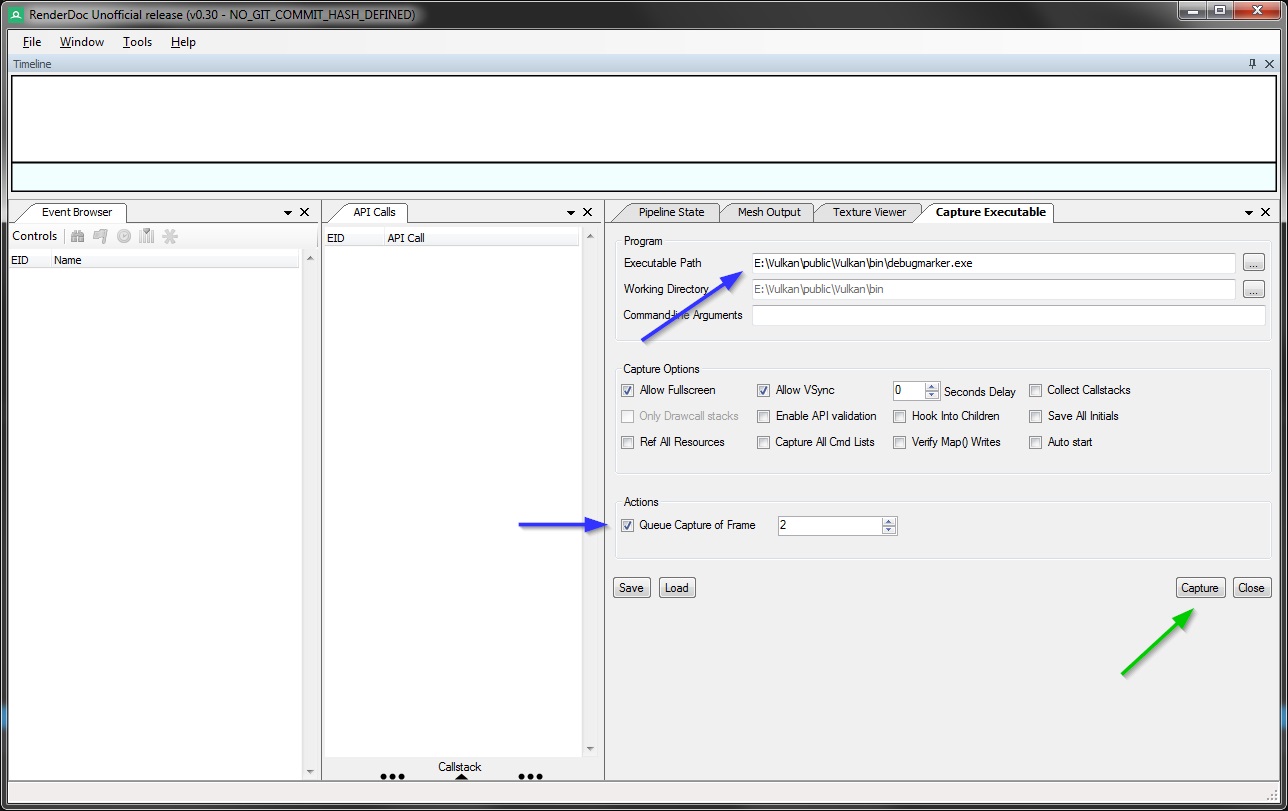This screenshot has width=1288, height=811.
Task: Click the Command-line Arguments field
Action: 1008,315
